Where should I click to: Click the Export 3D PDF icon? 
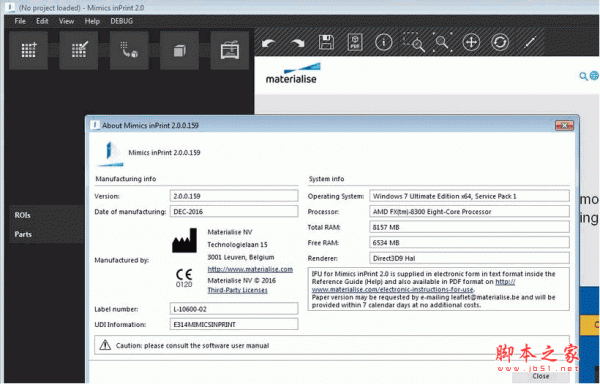coord(355,42)
